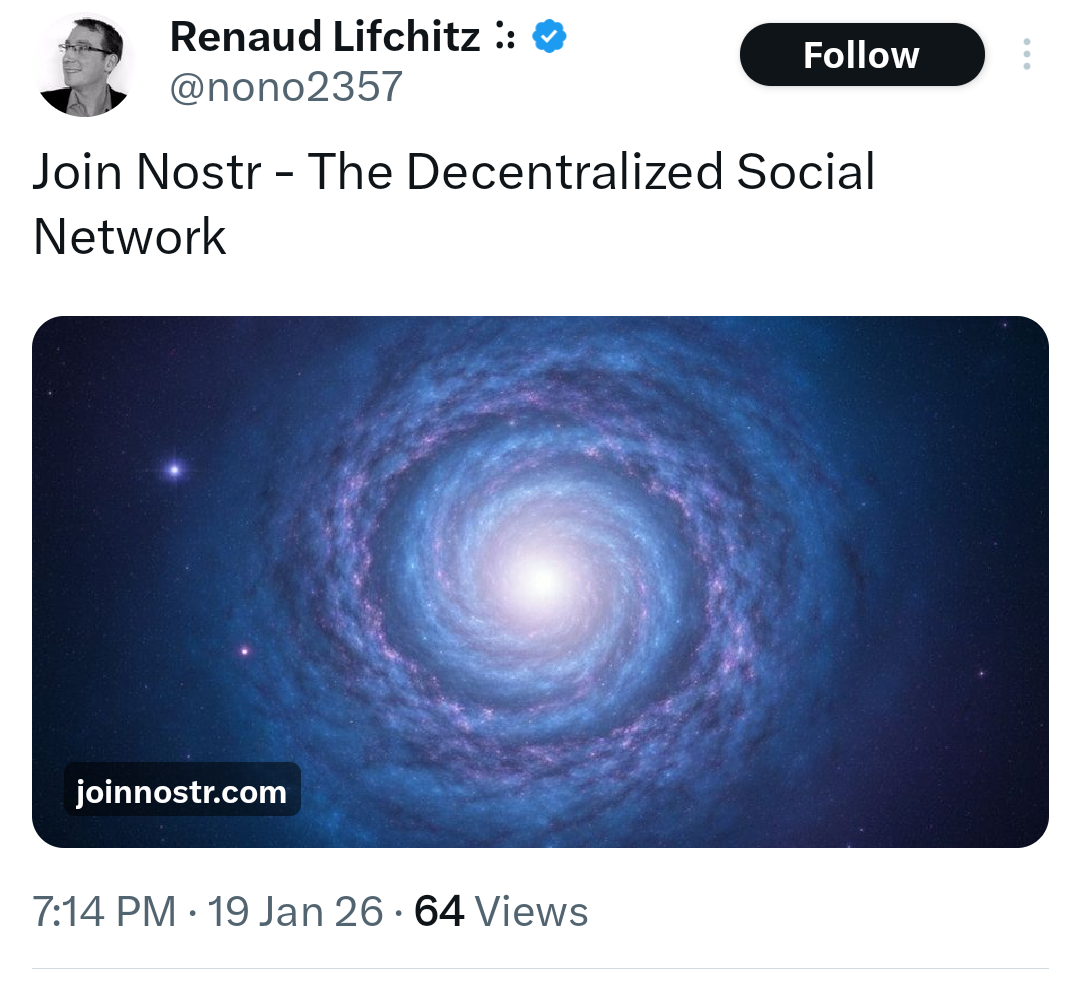Click the bright star left of the galaxy

point(175,469)
